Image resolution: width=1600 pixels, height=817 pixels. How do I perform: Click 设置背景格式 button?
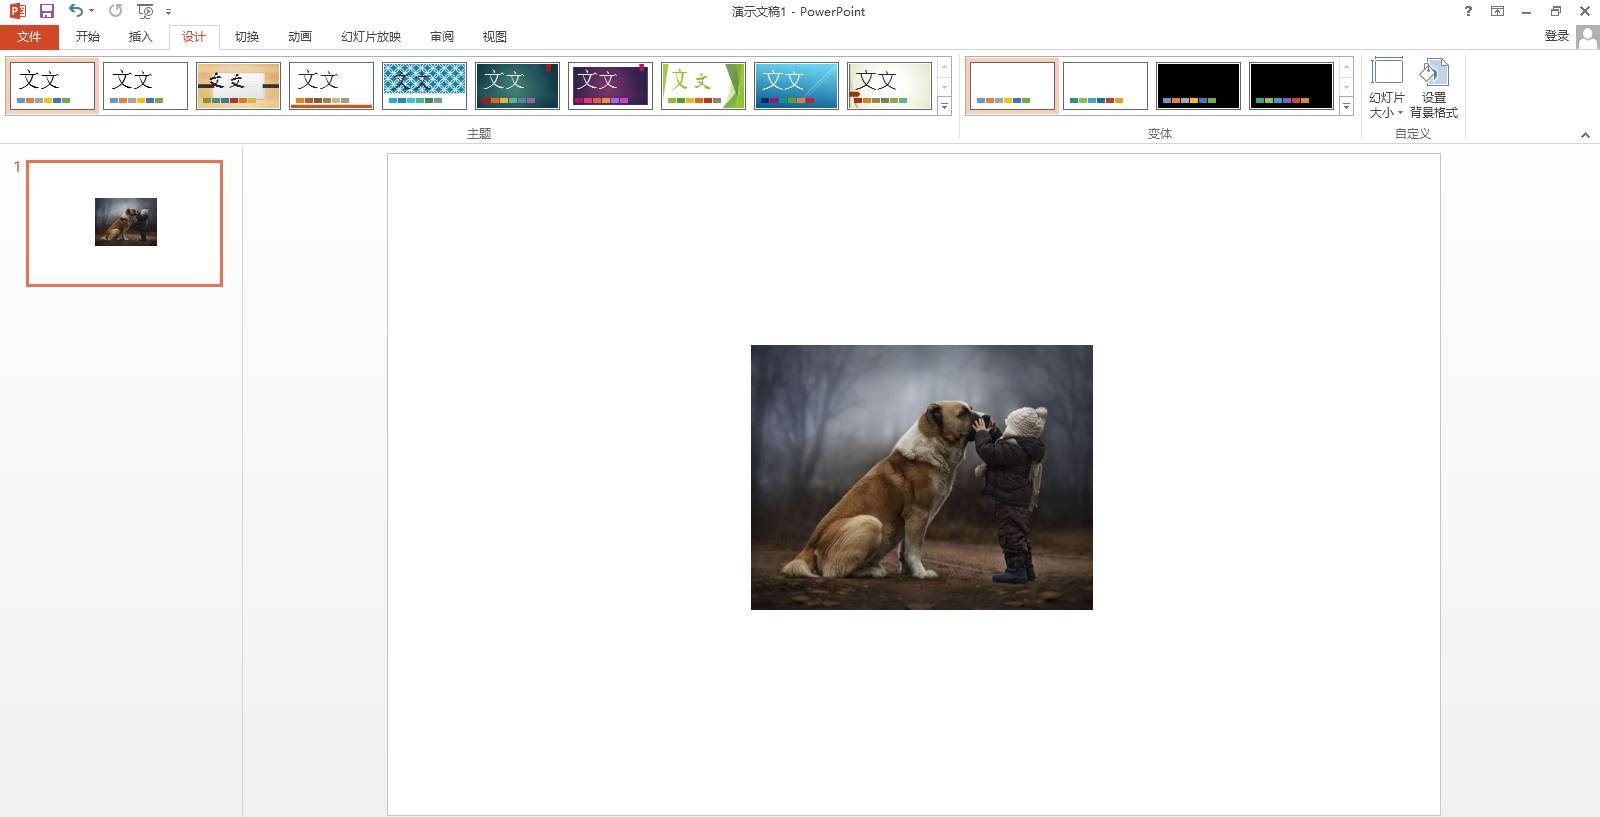(x=1434, y=89)
